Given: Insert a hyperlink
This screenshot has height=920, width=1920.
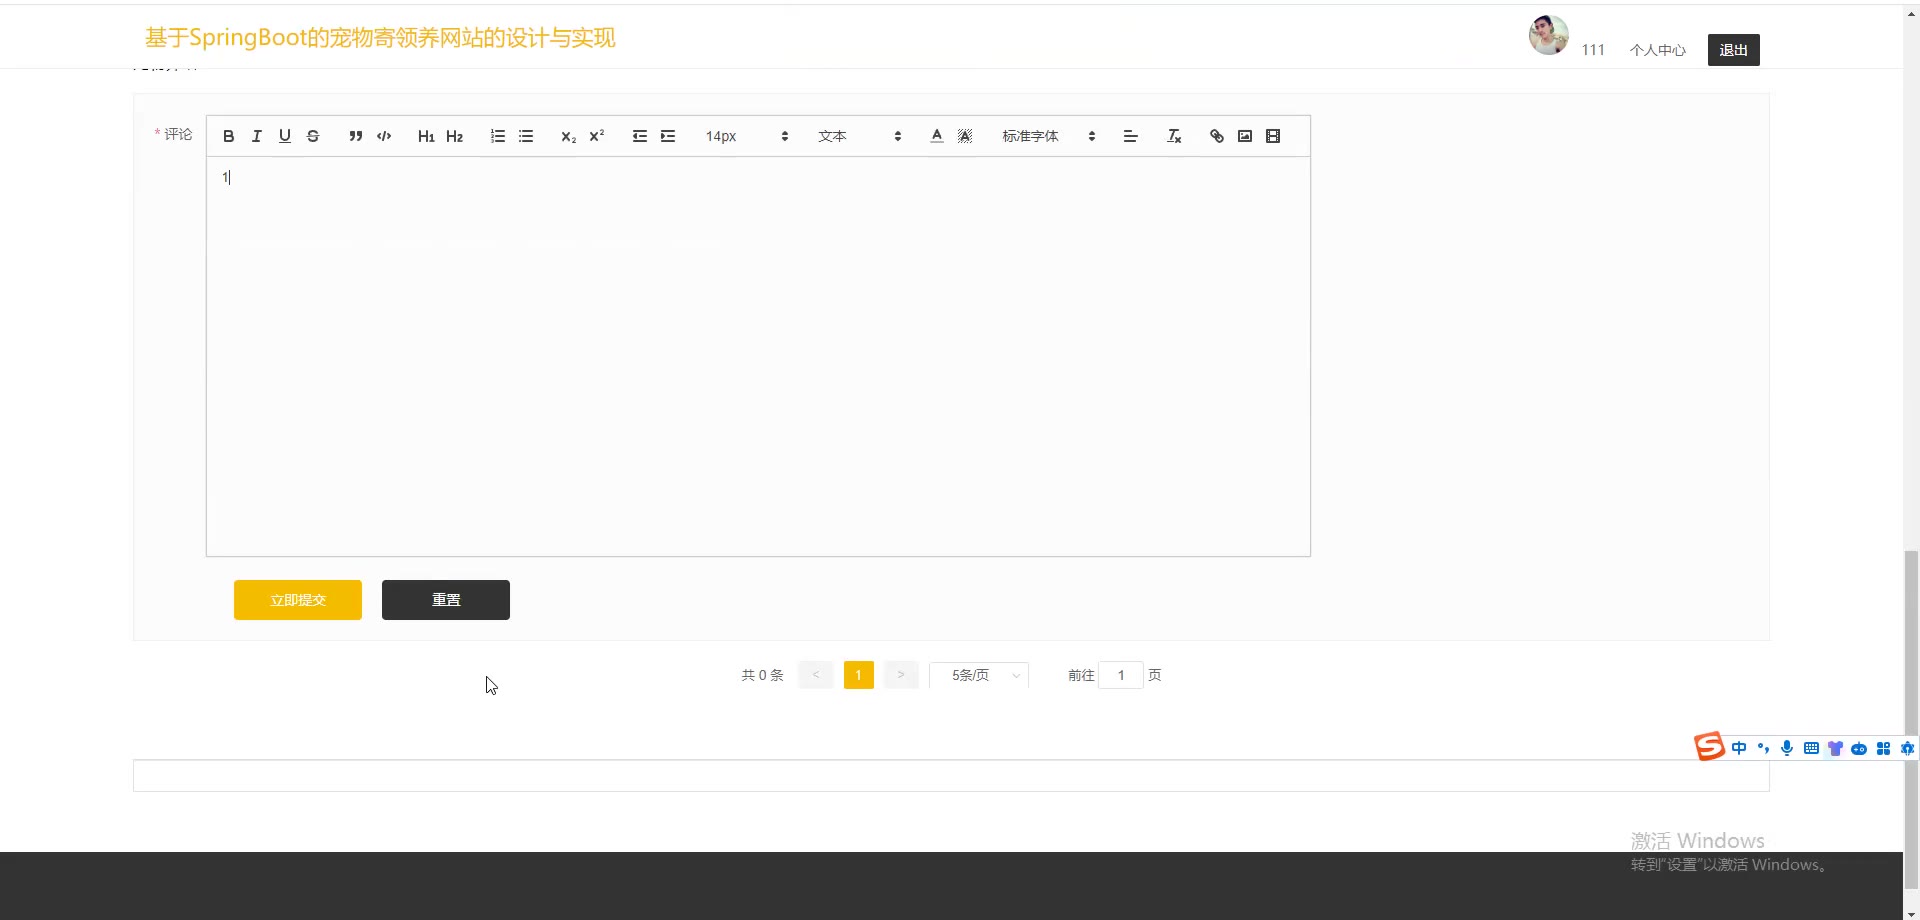Looking at the screenshot, I should [1217, 136].
